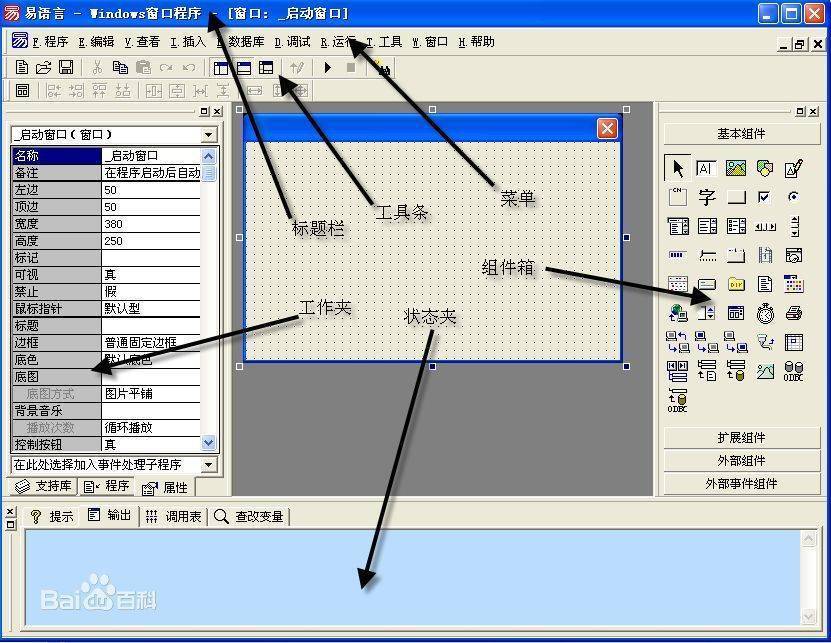Select the label (字) component icon
Screen dimensions: 831x643
coord(706,197)
